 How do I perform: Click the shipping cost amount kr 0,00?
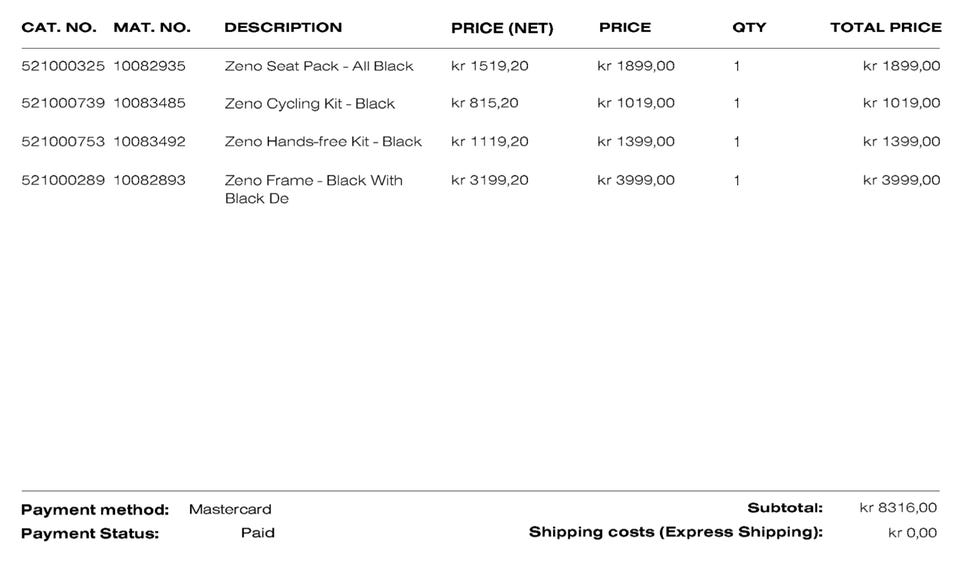click(x=912, y=532)
